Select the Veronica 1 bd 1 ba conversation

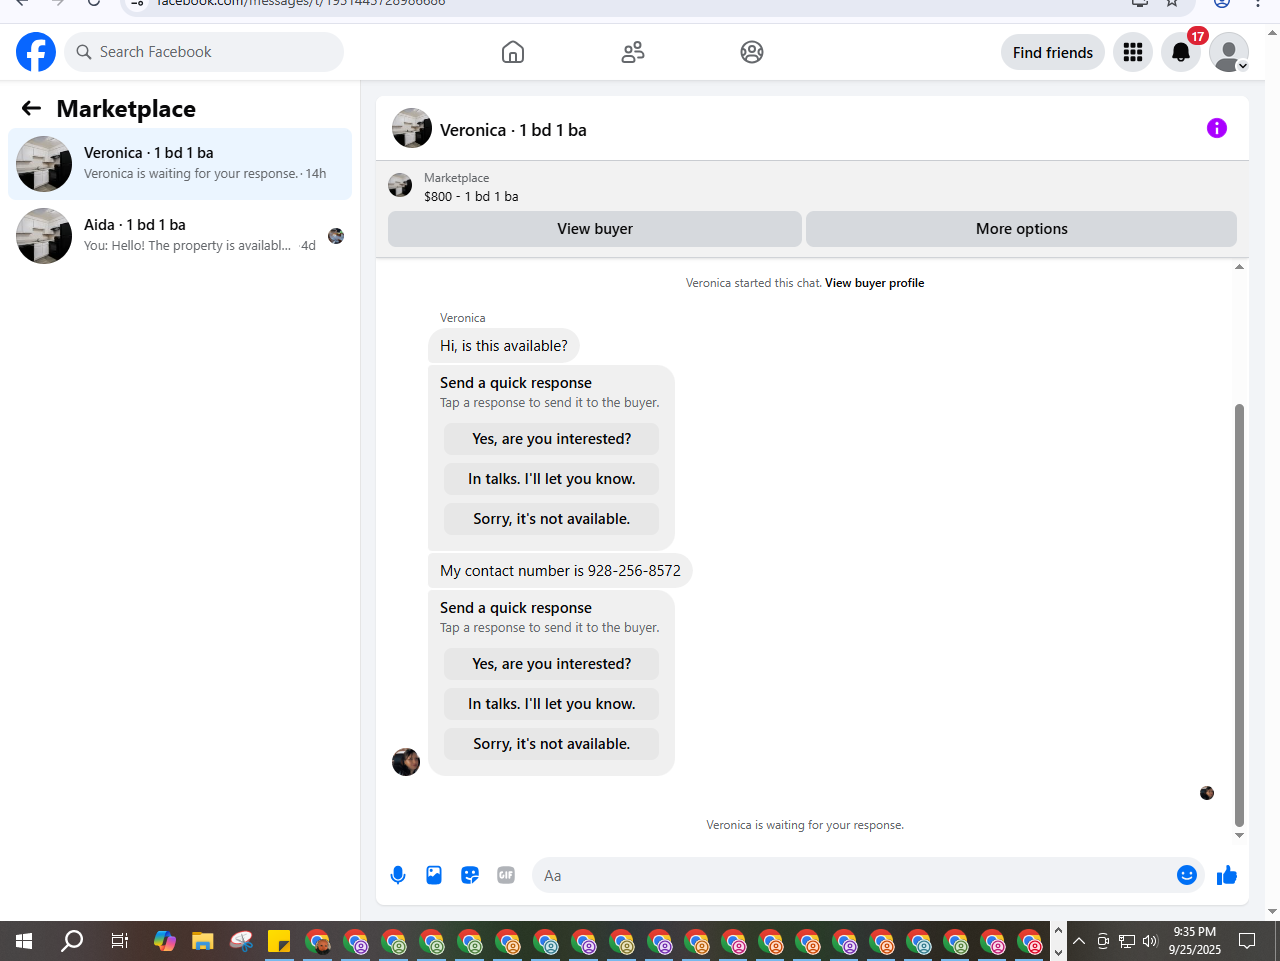point(180,164)
